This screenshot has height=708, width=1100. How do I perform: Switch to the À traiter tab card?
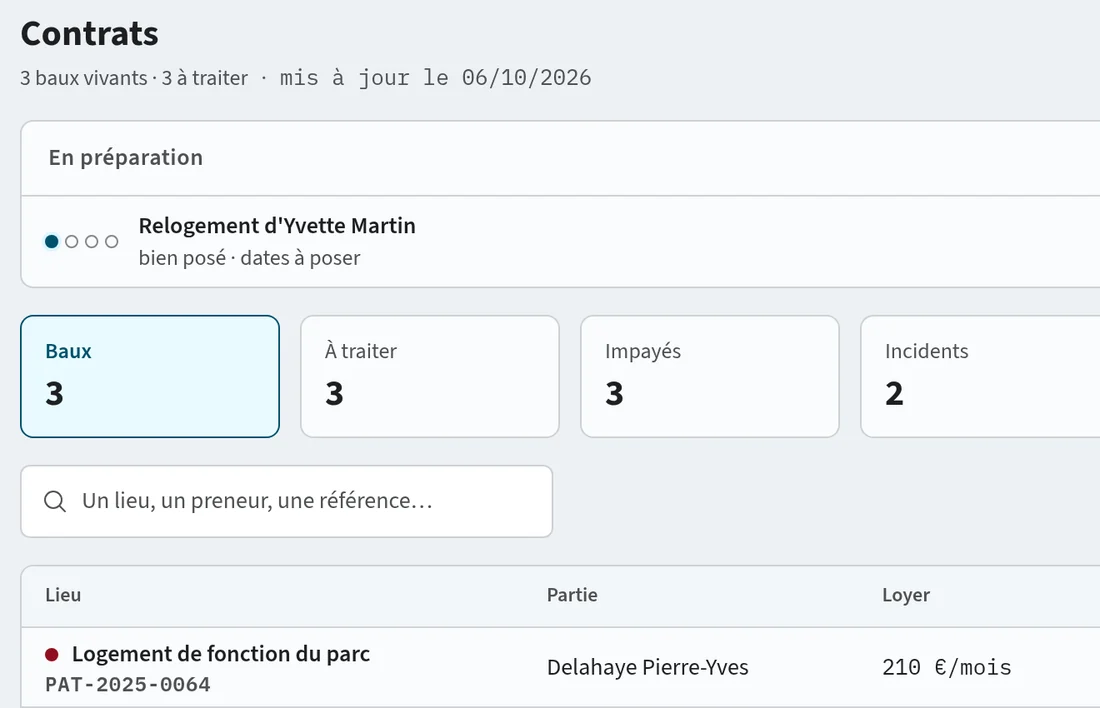tap(430, 376)
